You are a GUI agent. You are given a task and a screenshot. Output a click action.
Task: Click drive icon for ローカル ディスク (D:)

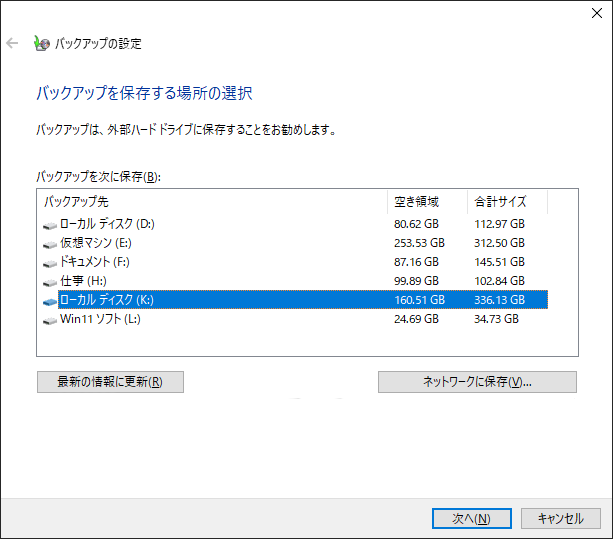(50, 225)
